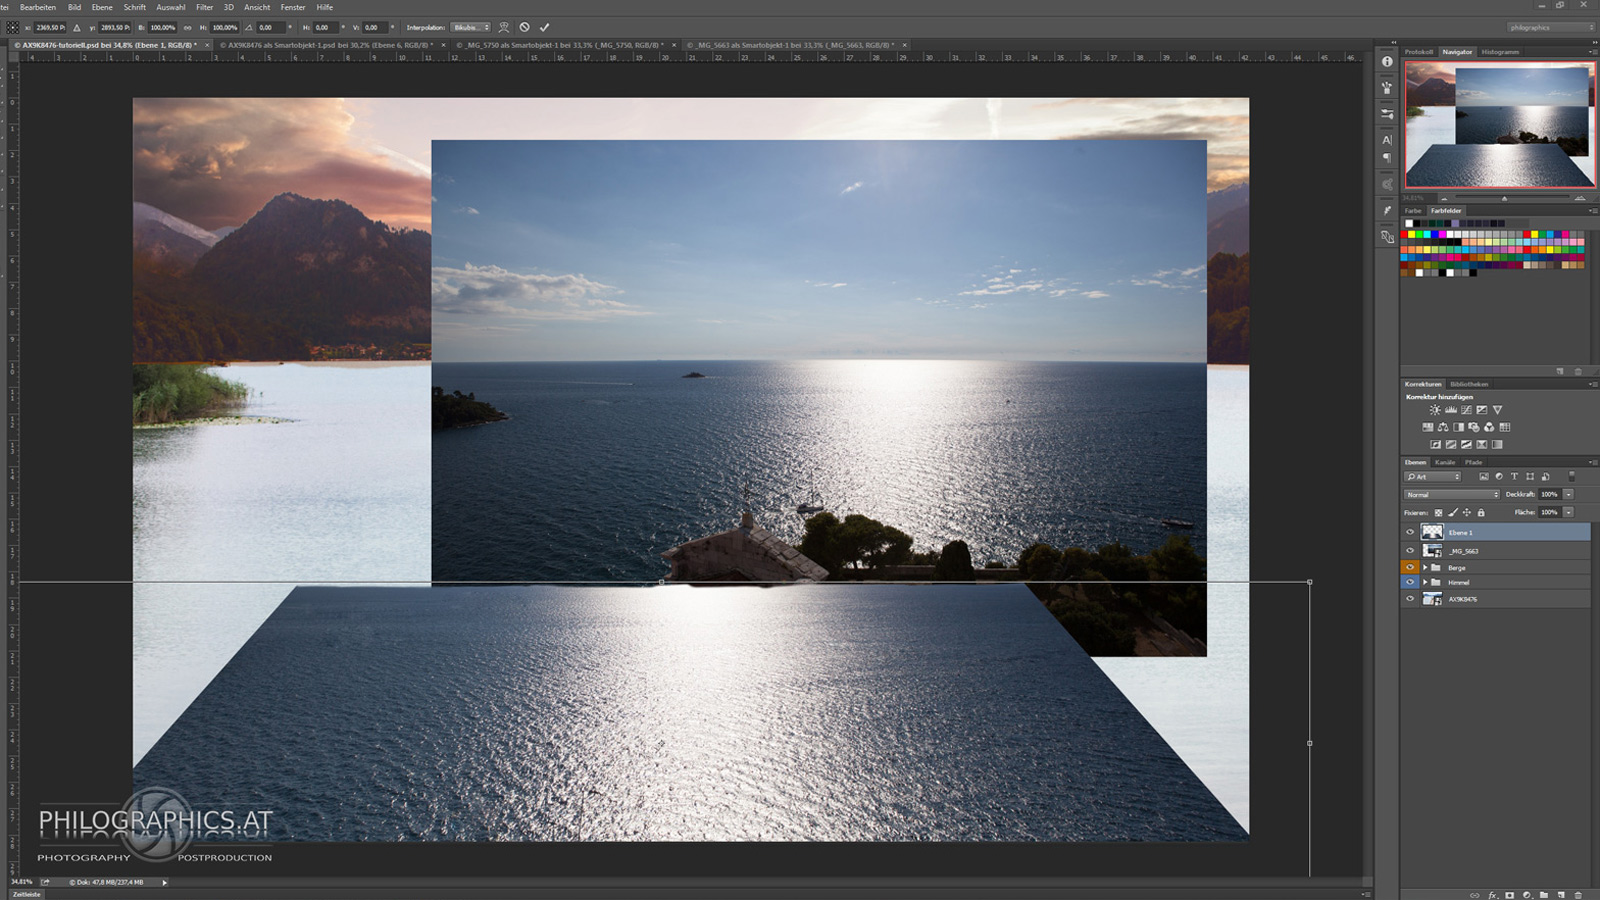This screenshot has width=1600, height=900.
Task: Add a Color Balance adjustment (scales icon)
Action: [1443, 427]
